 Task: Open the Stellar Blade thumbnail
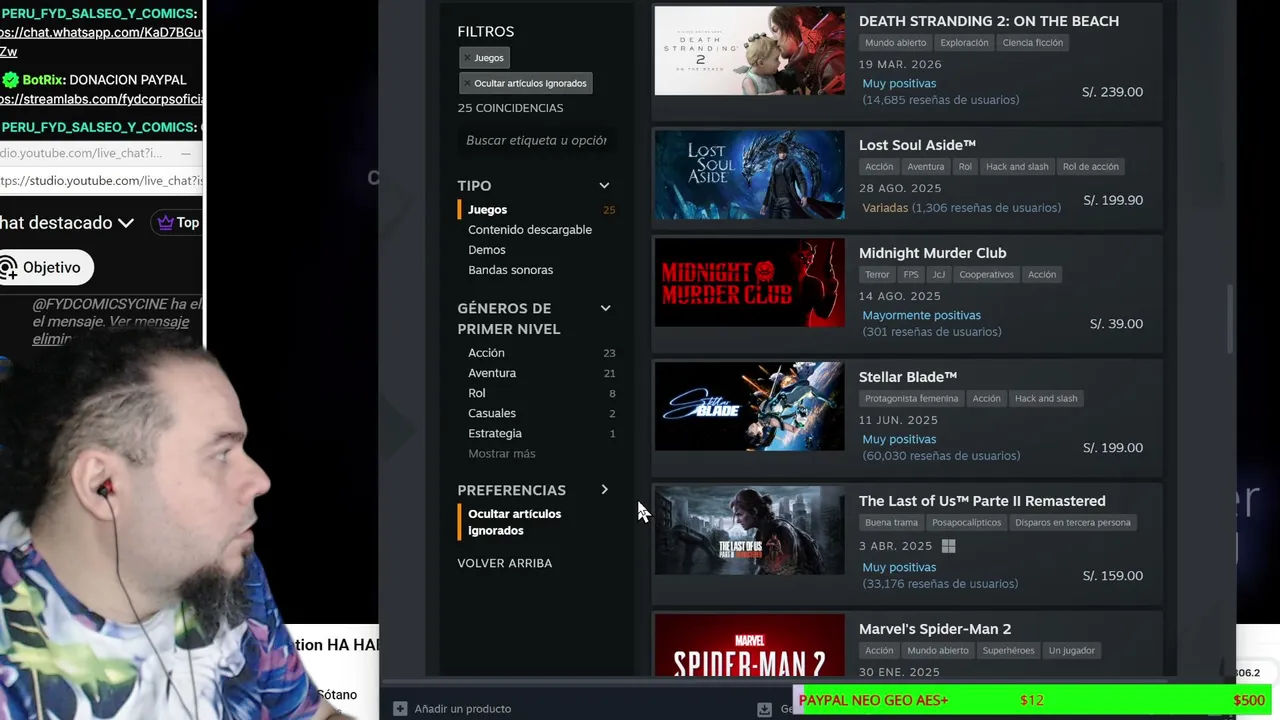tap(749, 407)
